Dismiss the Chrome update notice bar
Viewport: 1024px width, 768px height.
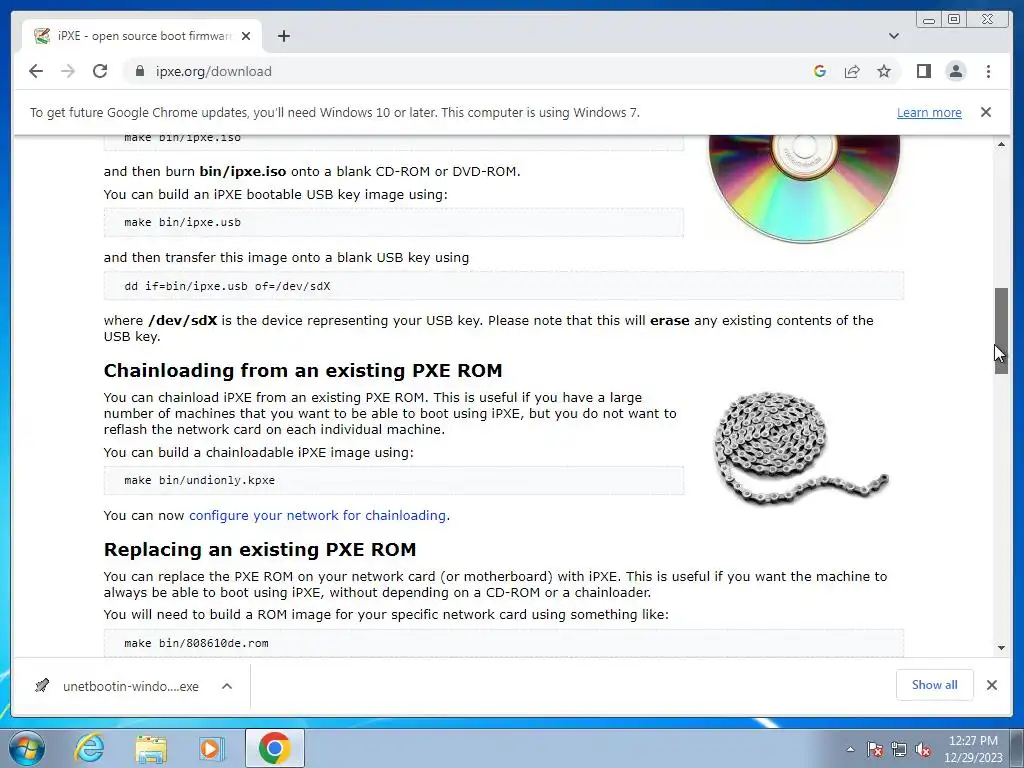[x=985, y=112]
